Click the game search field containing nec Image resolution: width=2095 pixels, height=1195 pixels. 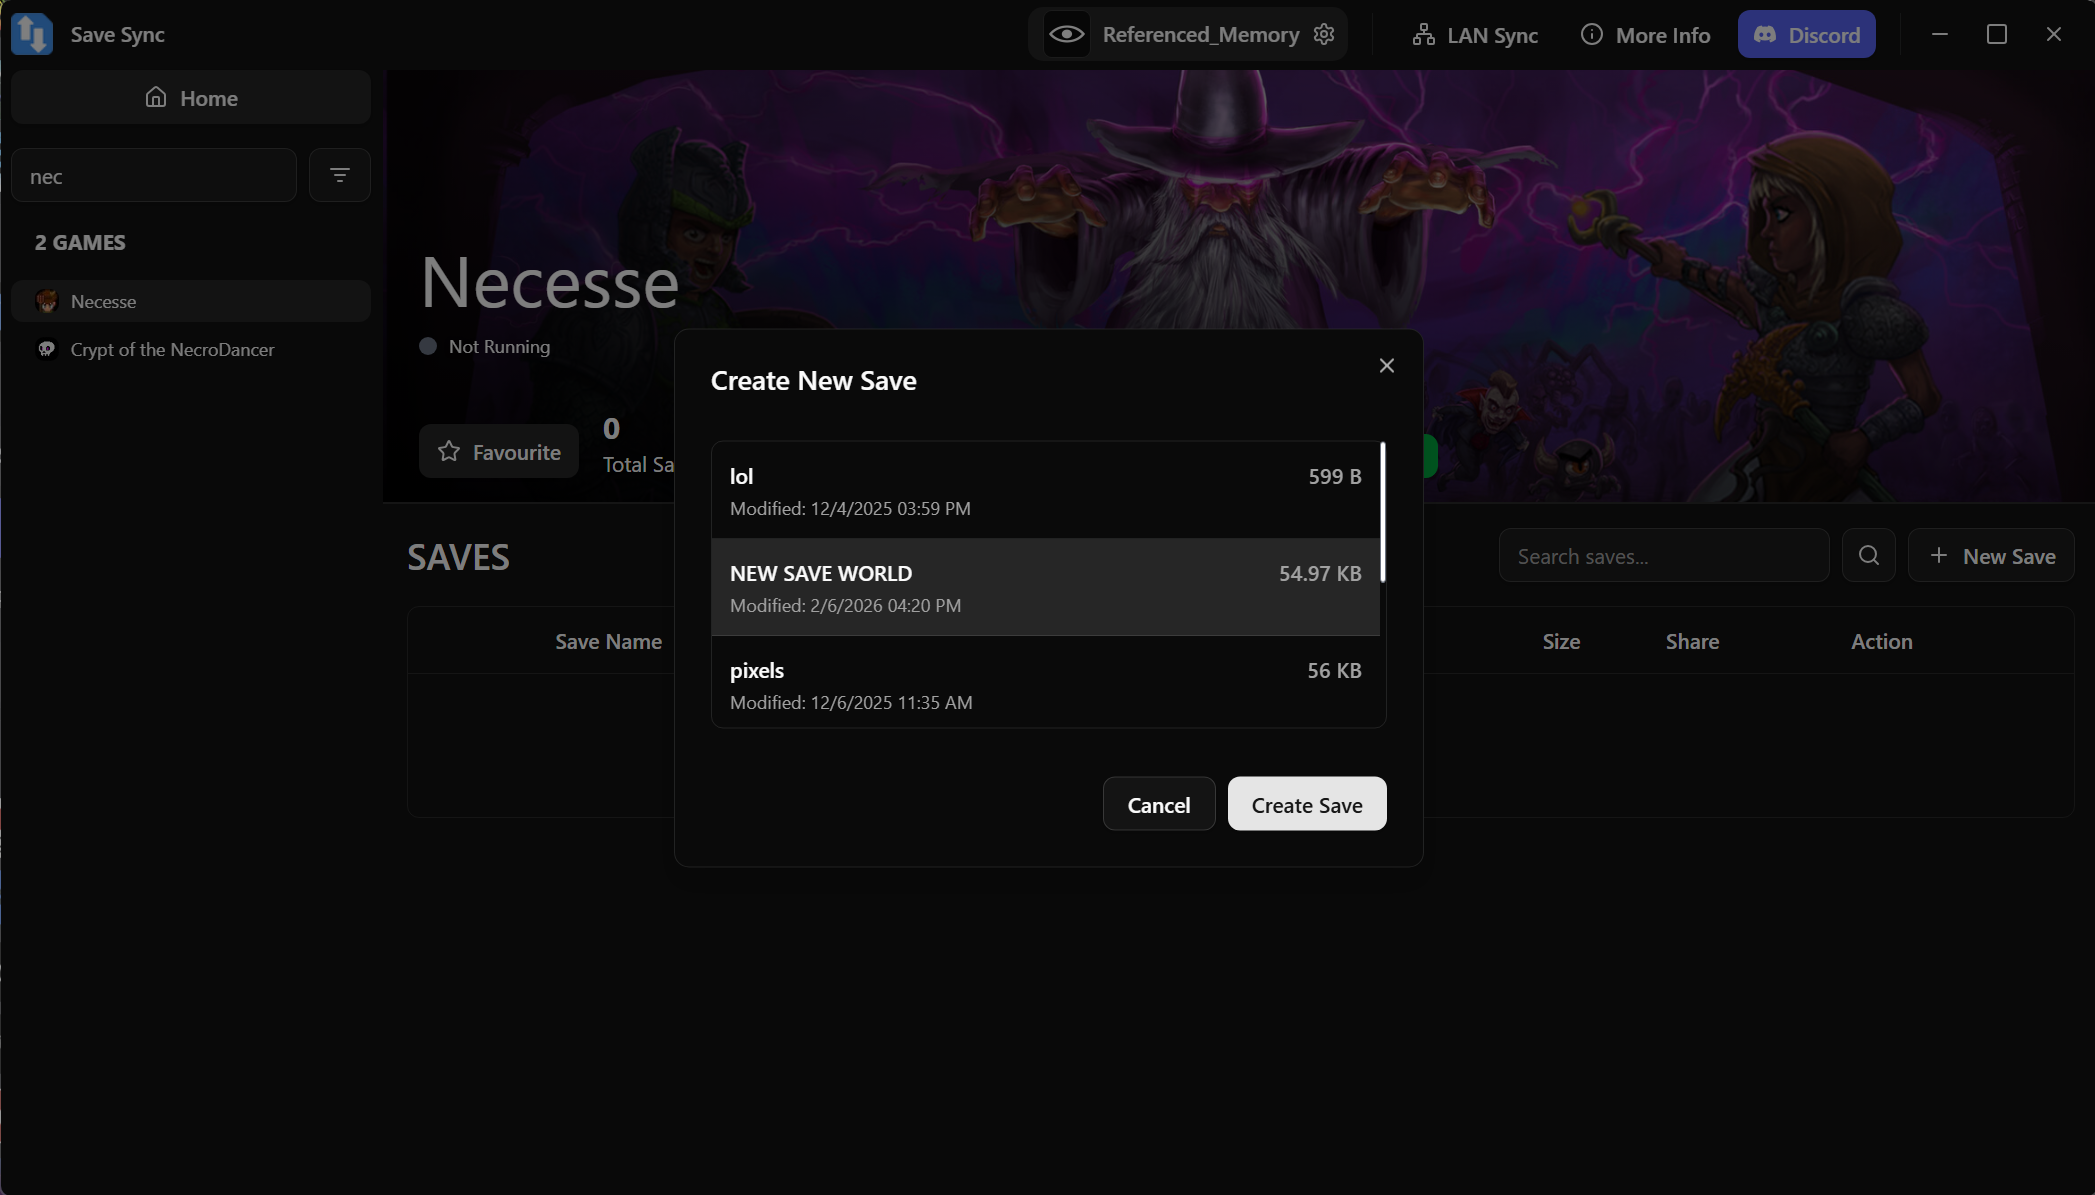click(154, 175)
